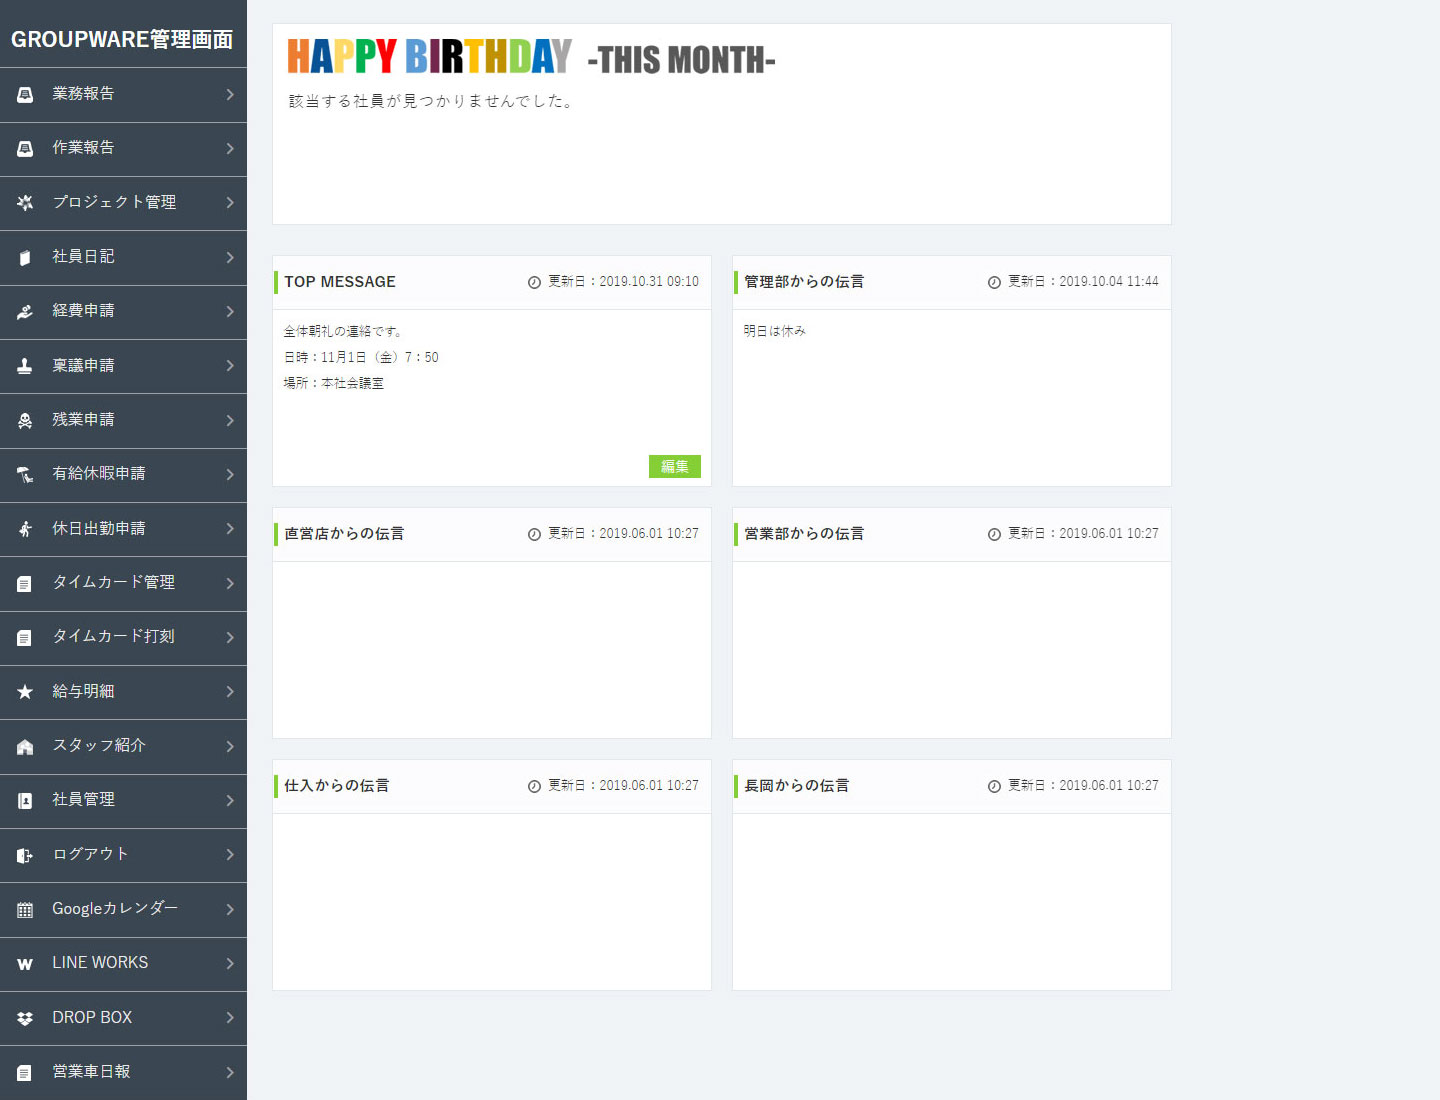Expand the 社員日記 menu chevron
This screenshot has height=1100, width=1440.
[230, 257]
